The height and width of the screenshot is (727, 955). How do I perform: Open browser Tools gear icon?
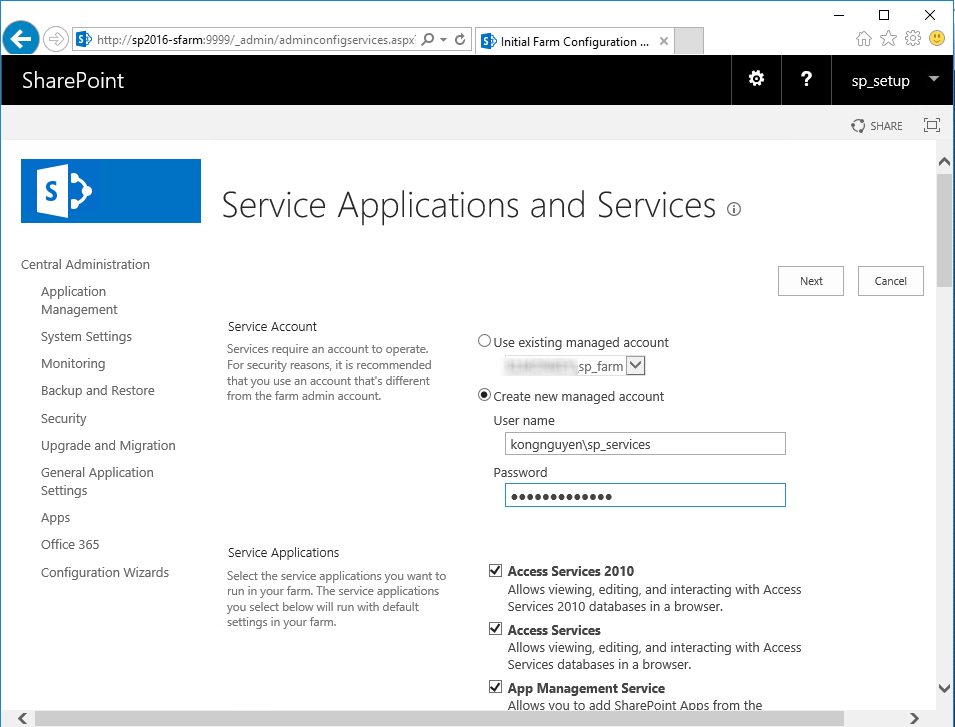(912, 38)
